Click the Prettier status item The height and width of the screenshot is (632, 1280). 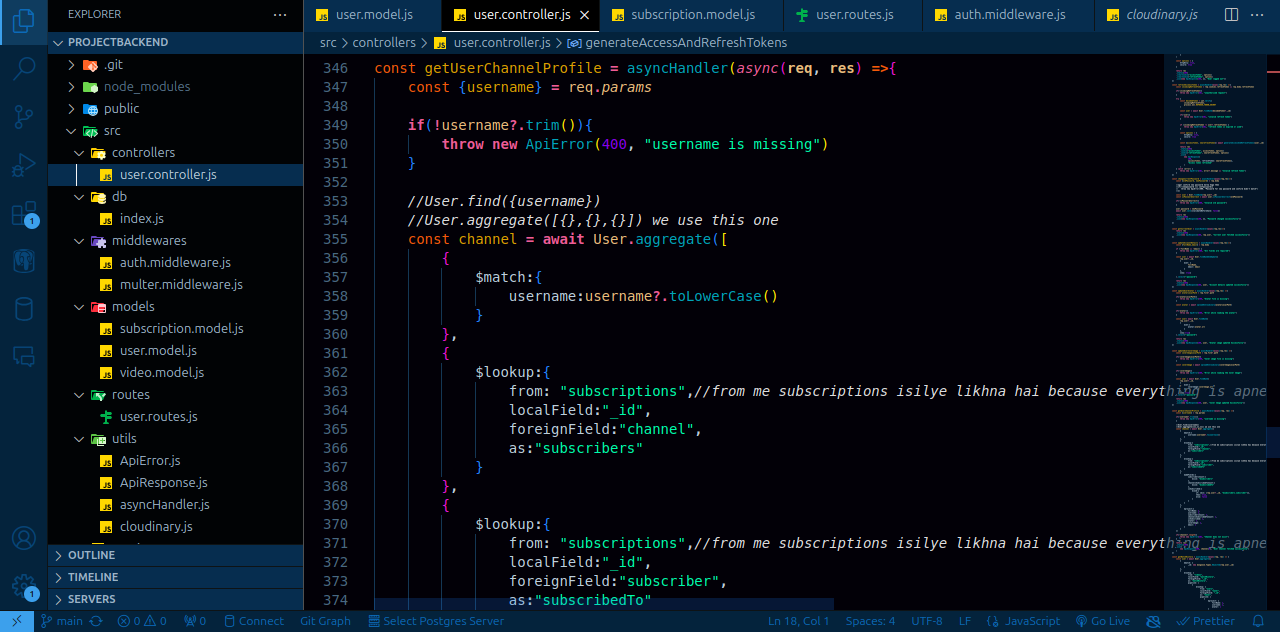[x=1206, y=621]
